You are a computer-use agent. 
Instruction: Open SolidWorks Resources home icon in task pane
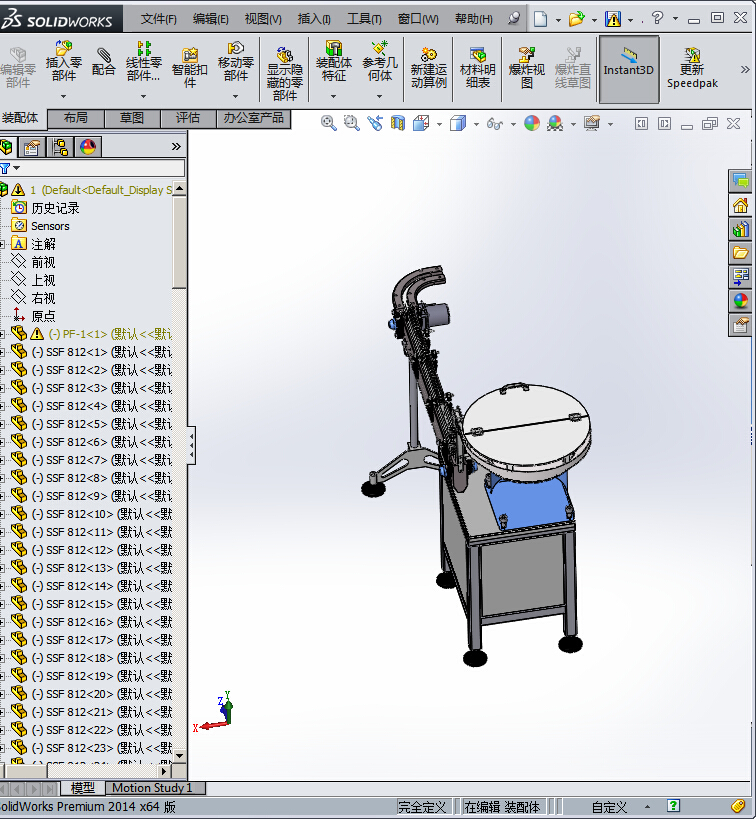(740, 205)
